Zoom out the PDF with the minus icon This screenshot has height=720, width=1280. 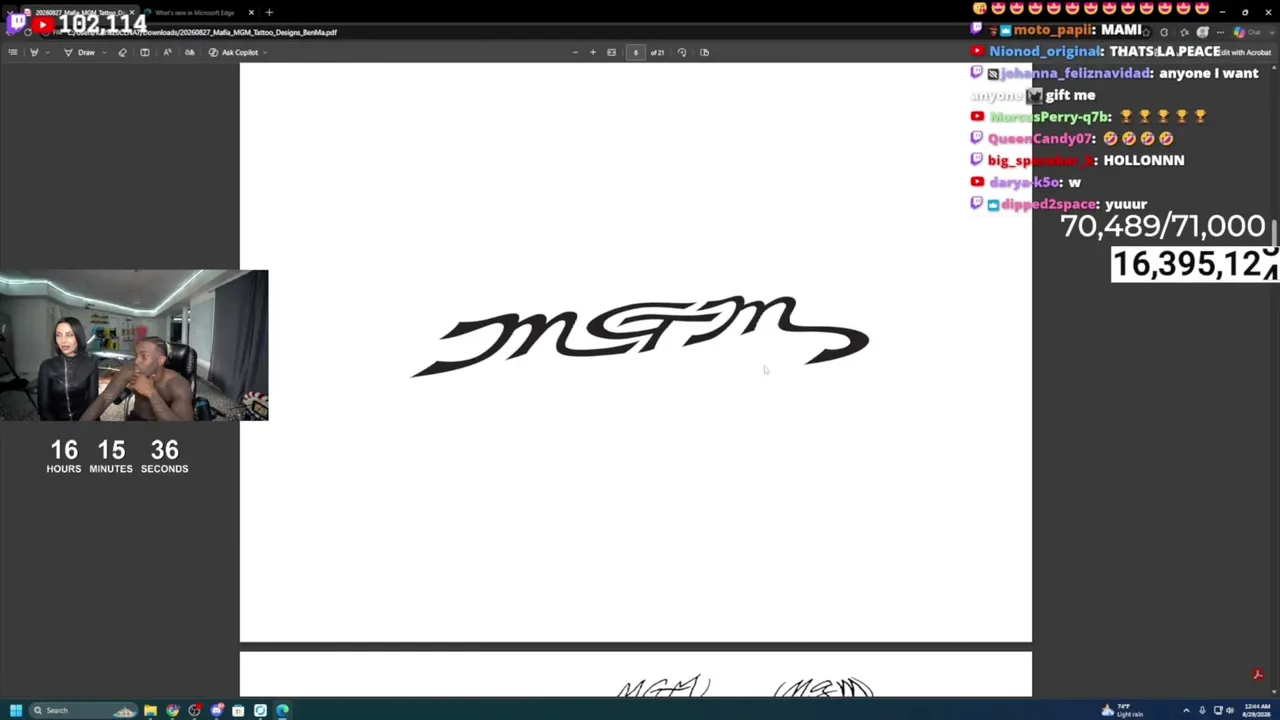click(x=575, y=52)
